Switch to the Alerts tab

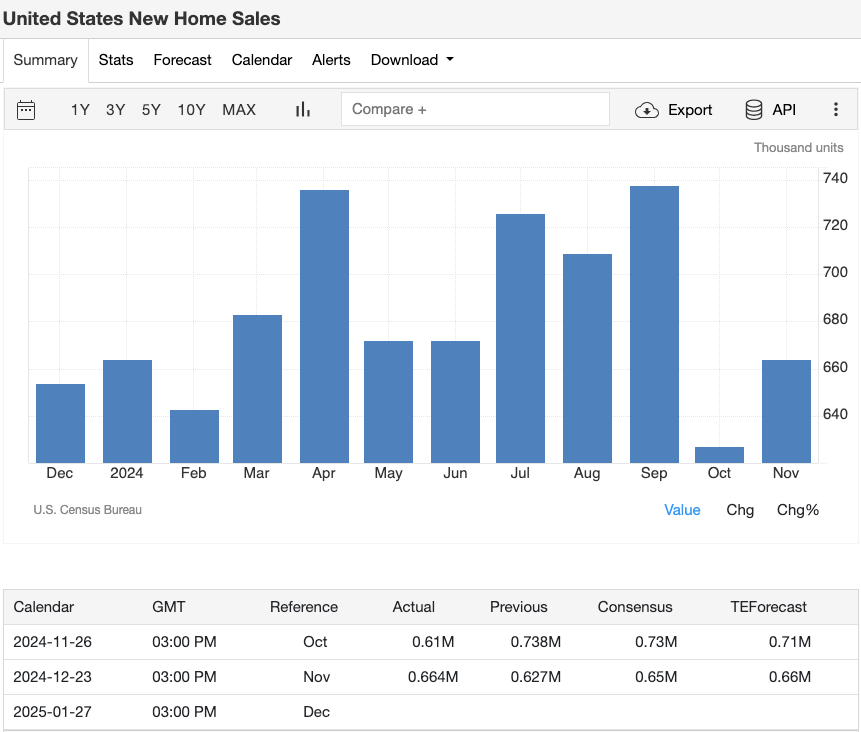point(331,60)
